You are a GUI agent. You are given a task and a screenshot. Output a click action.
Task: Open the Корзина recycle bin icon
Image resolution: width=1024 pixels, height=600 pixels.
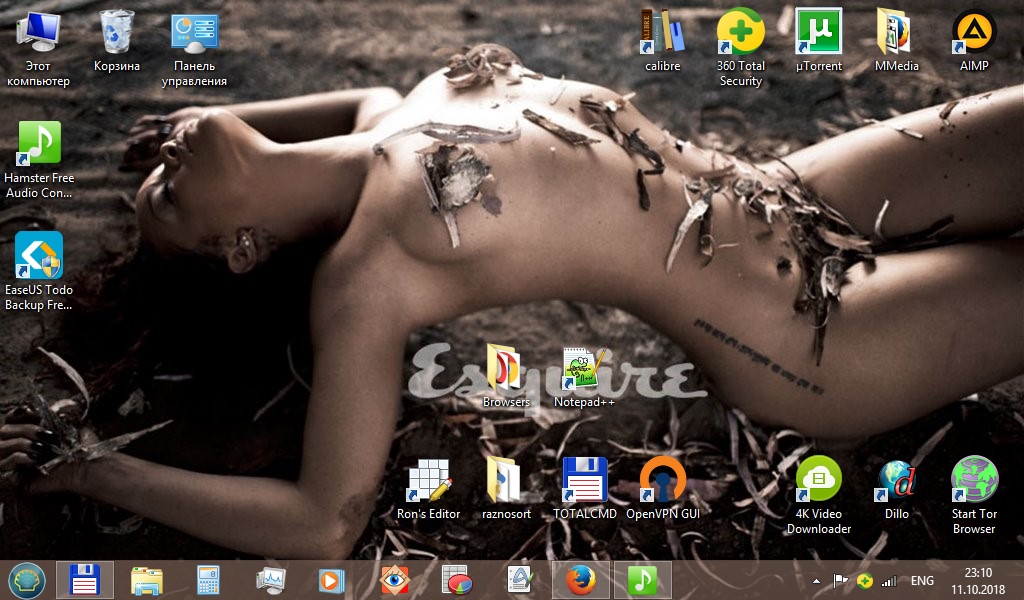point(116,40)
